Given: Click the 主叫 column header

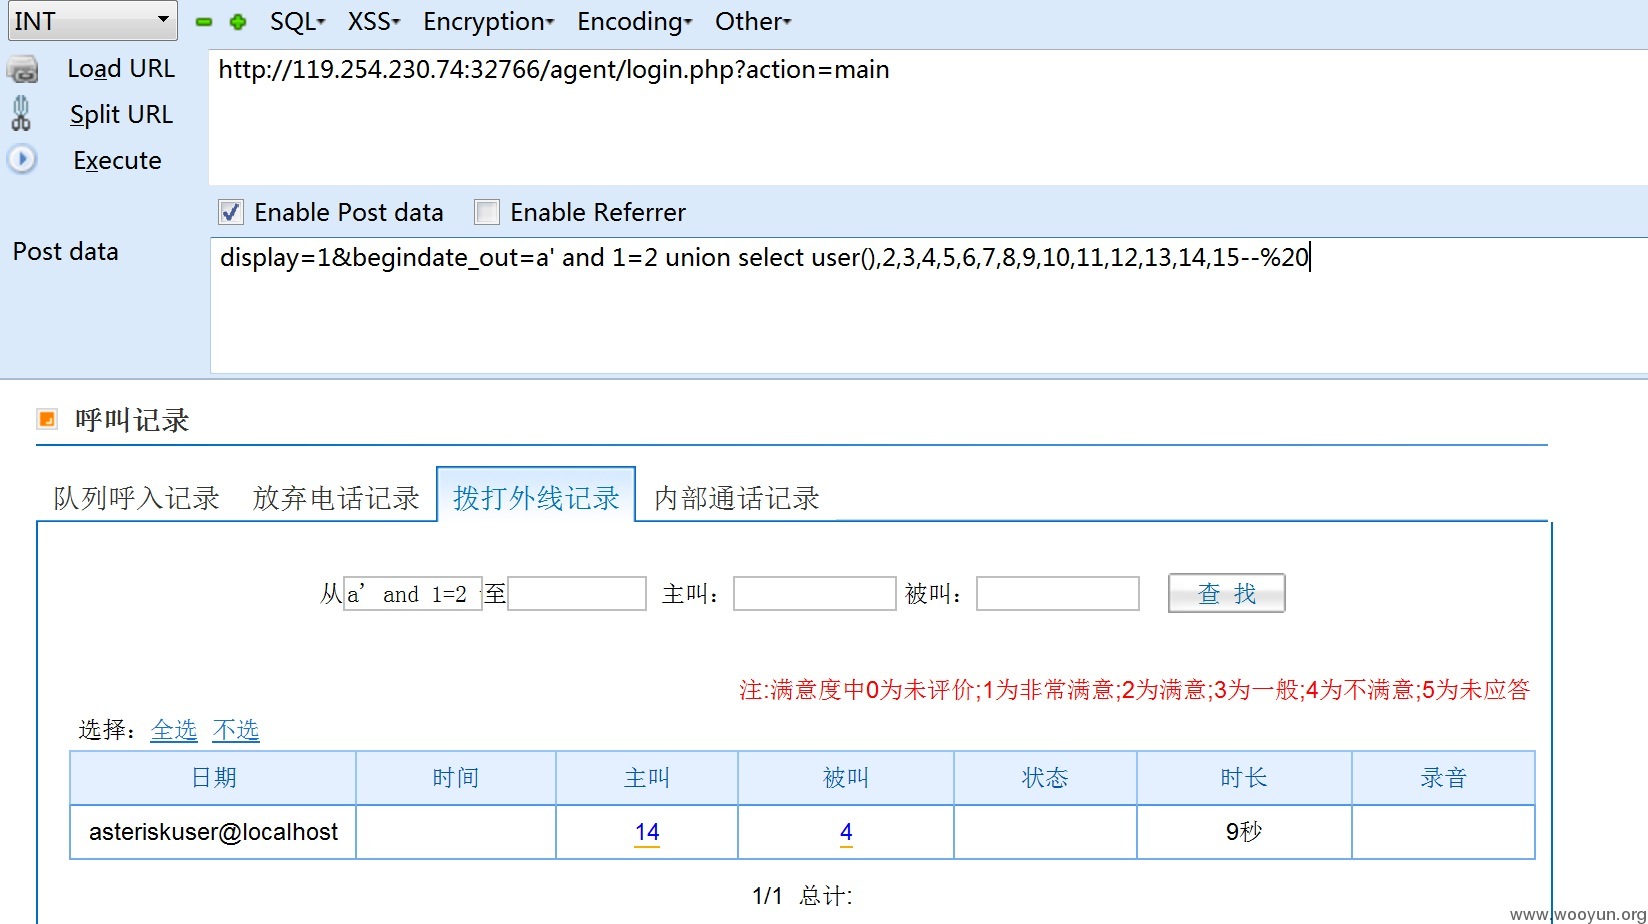Looking at the screenshot, I should (x=647, y=778).
